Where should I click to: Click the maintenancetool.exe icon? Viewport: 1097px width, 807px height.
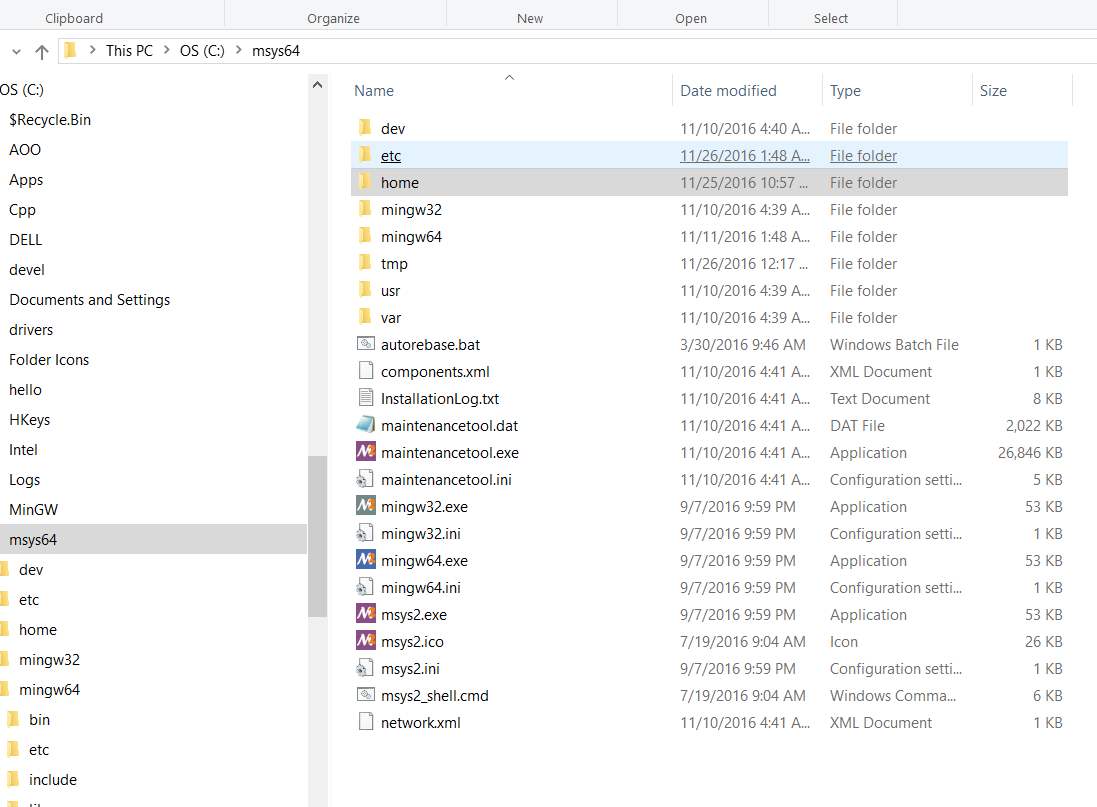pyautogui.click(x=365, y=452)
